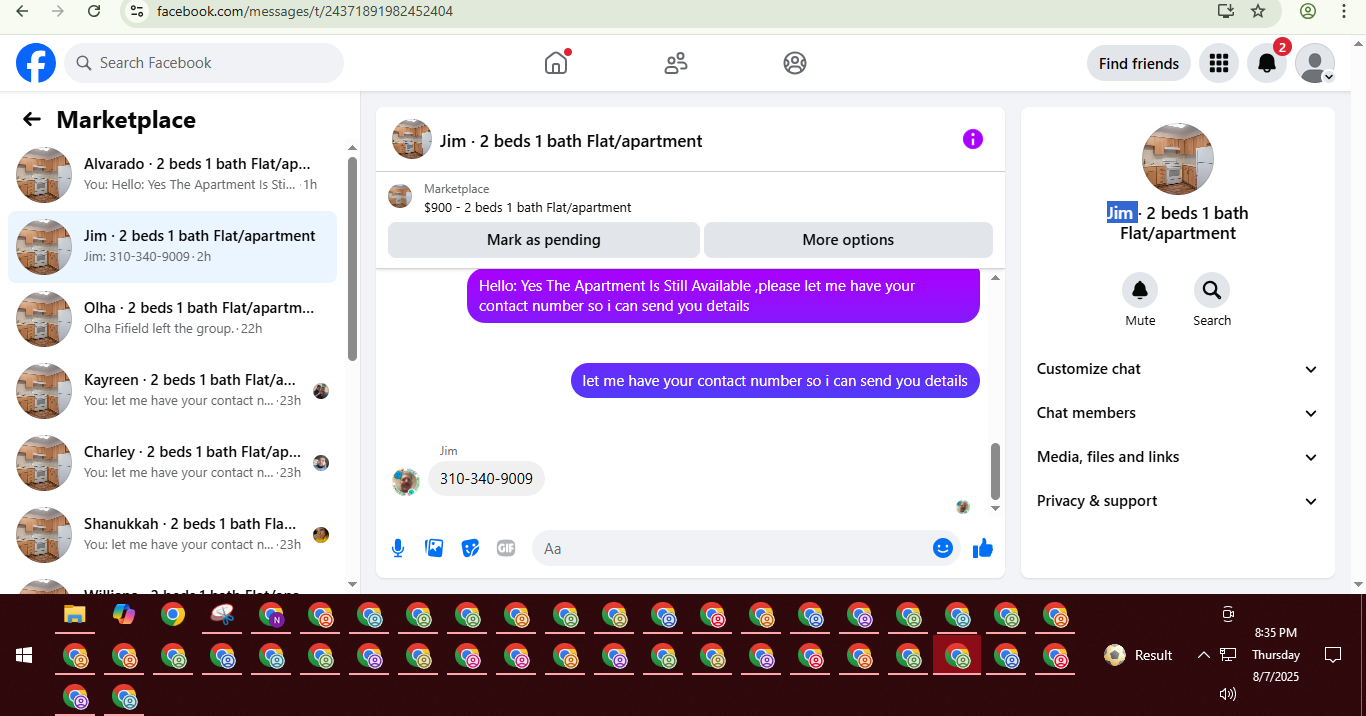
Task: Open the Chrome three-dot menu
Action: [1344, 11]
